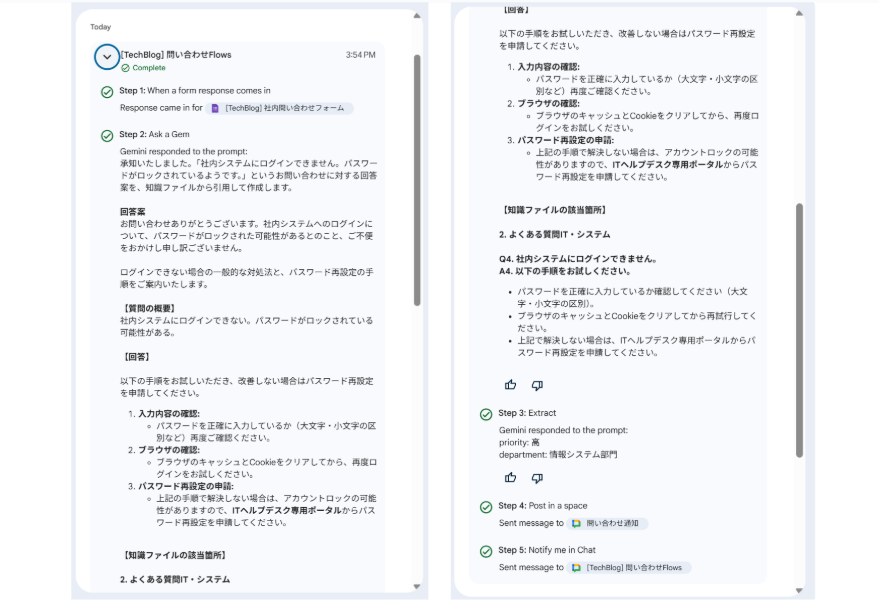
Task: Click the Today date label
Action: coord(100,27)
